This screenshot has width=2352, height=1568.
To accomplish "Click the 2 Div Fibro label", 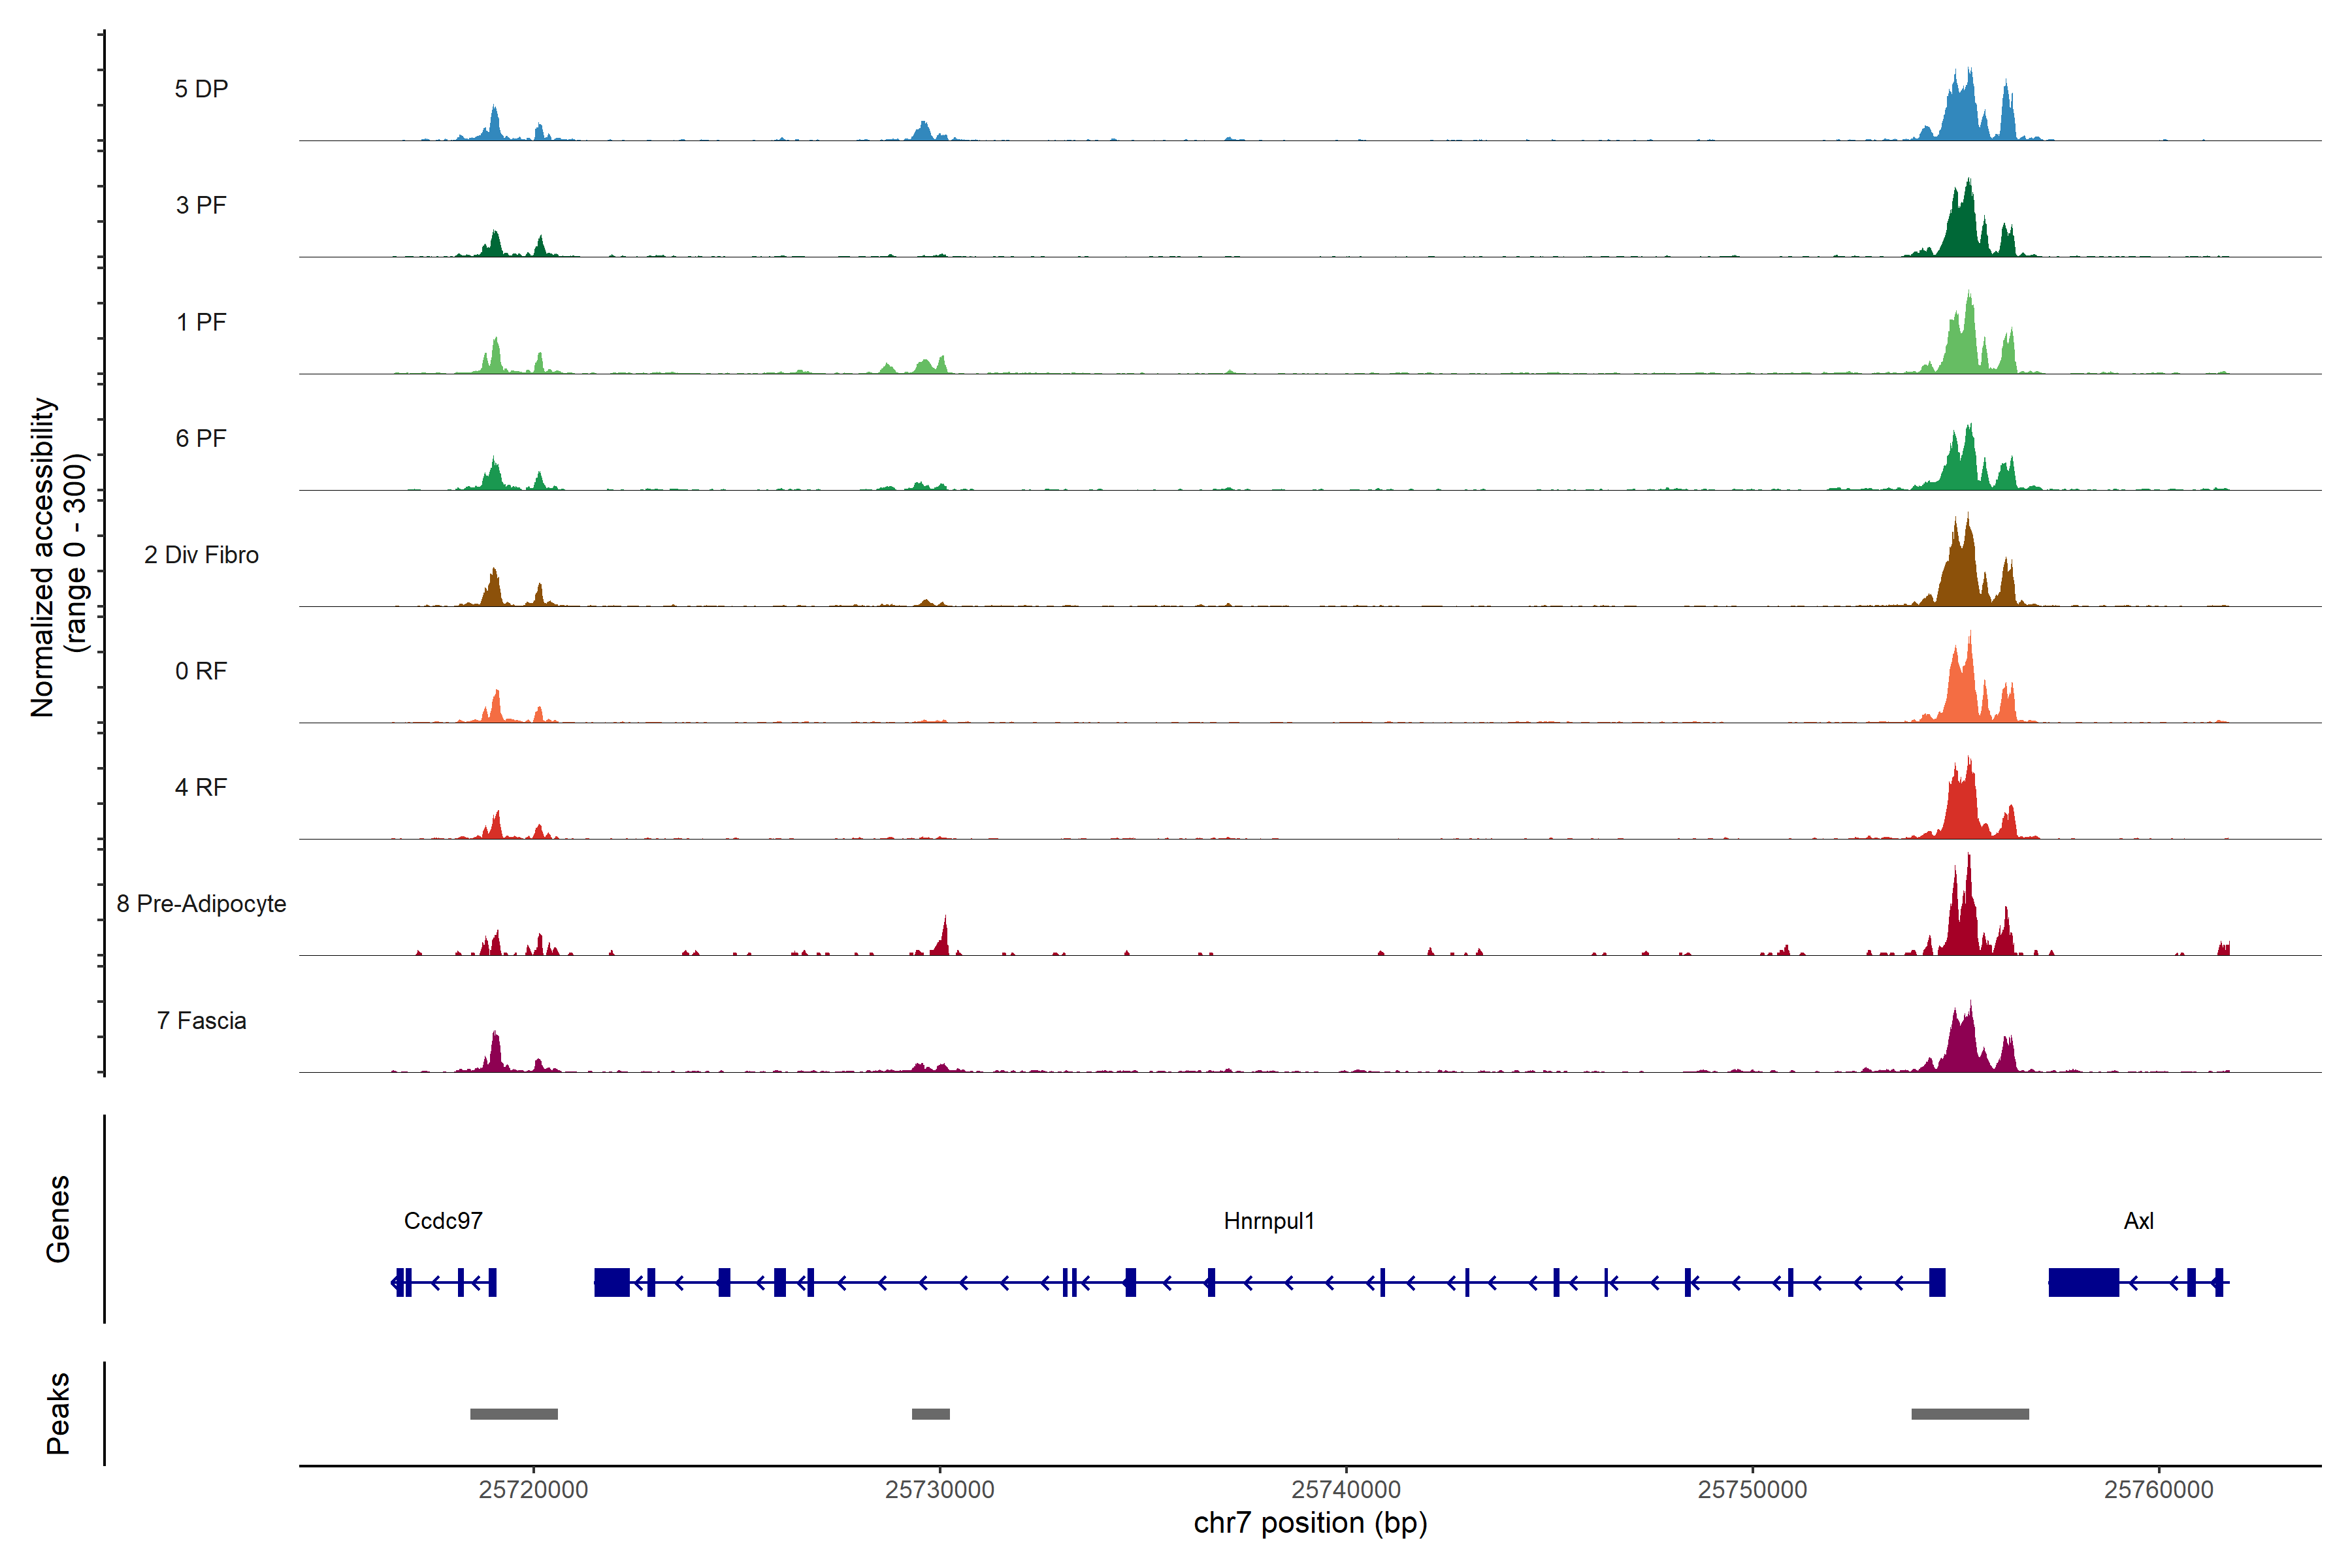I will click(x=201, y=554).
